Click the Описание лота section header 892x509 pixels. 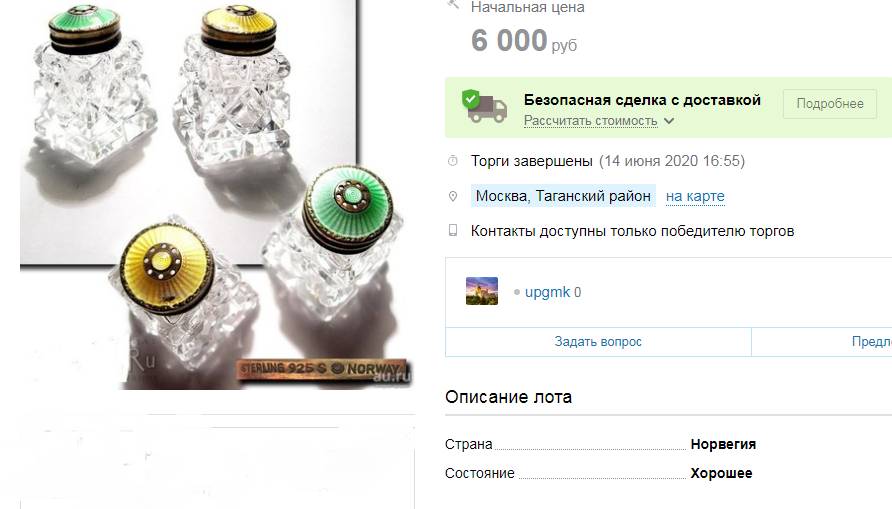[509, 397]
